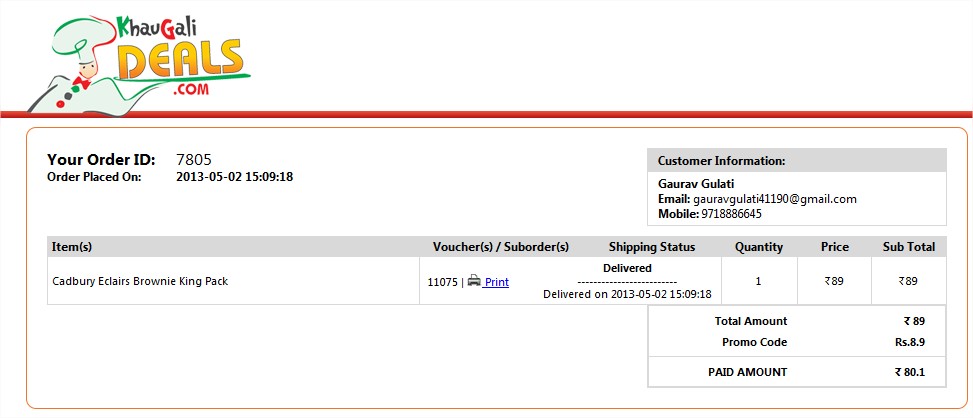The image size is (973, 418).
Task: Click the Shipping Status column header
Action: 652,247
